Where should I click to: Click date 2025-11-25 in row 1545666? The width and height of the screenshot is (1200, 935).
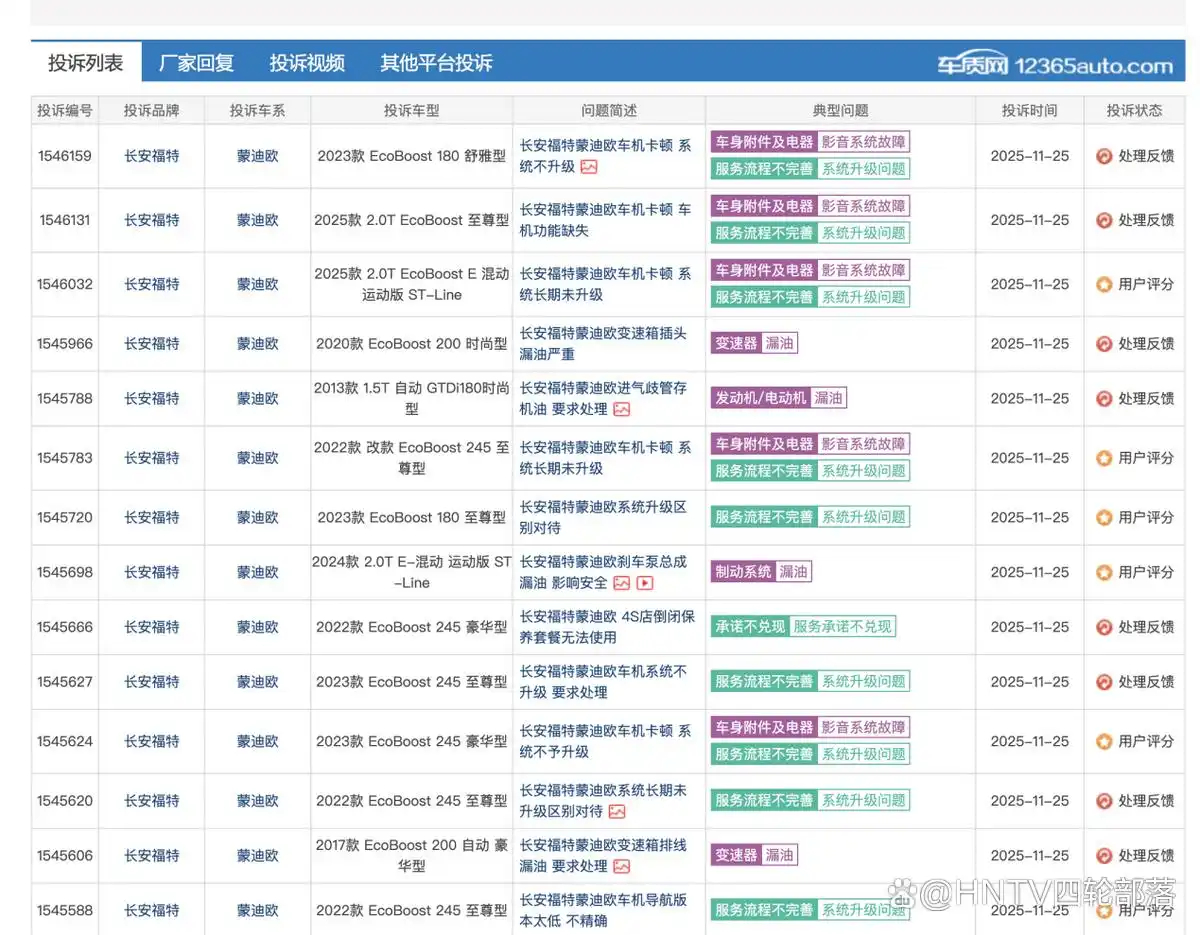click(x=1030, y=627)
